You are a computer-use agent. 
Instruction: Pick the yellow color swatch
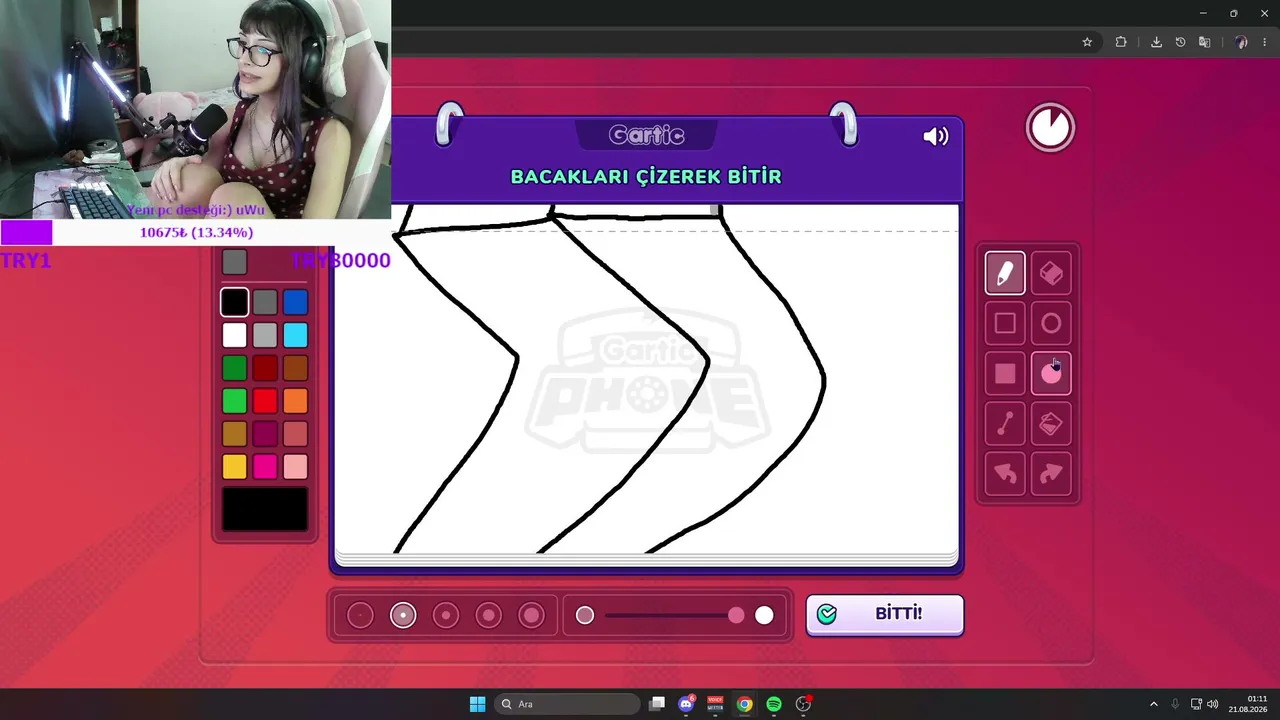(x=235, y=467)
